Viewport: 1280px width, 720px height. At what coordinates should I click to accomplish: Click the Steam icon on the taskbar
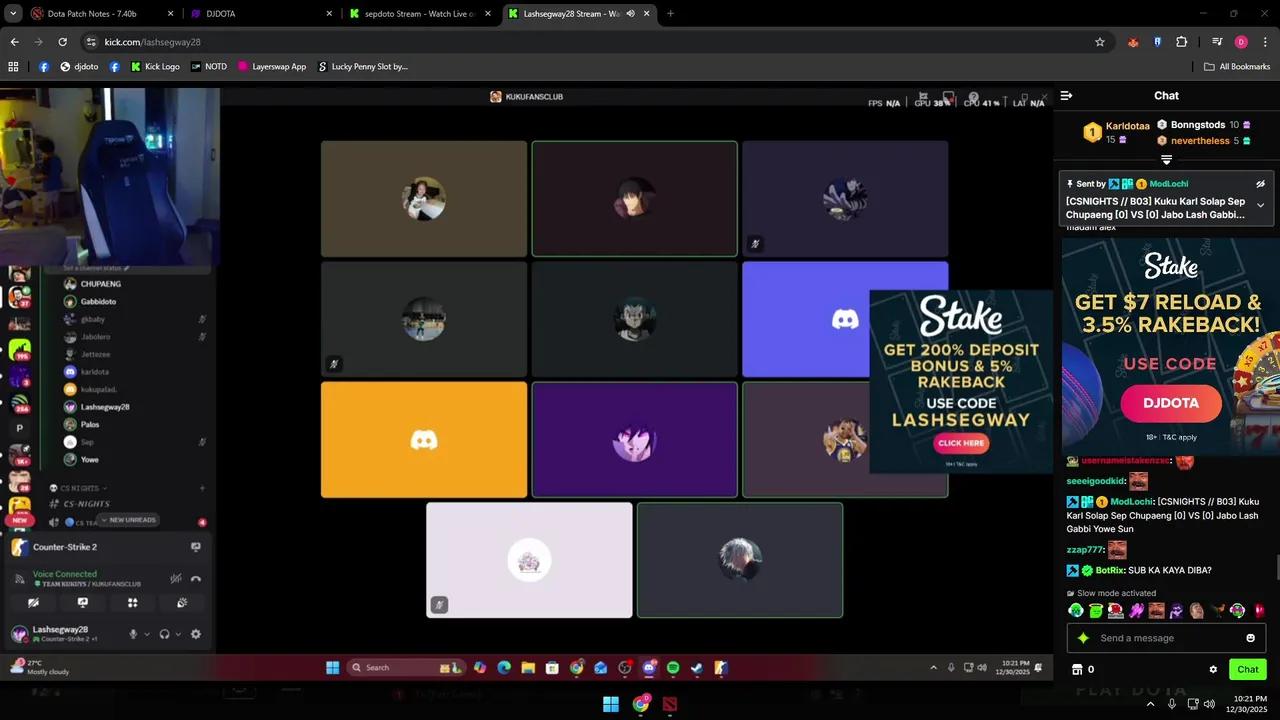tap(696, 667)
